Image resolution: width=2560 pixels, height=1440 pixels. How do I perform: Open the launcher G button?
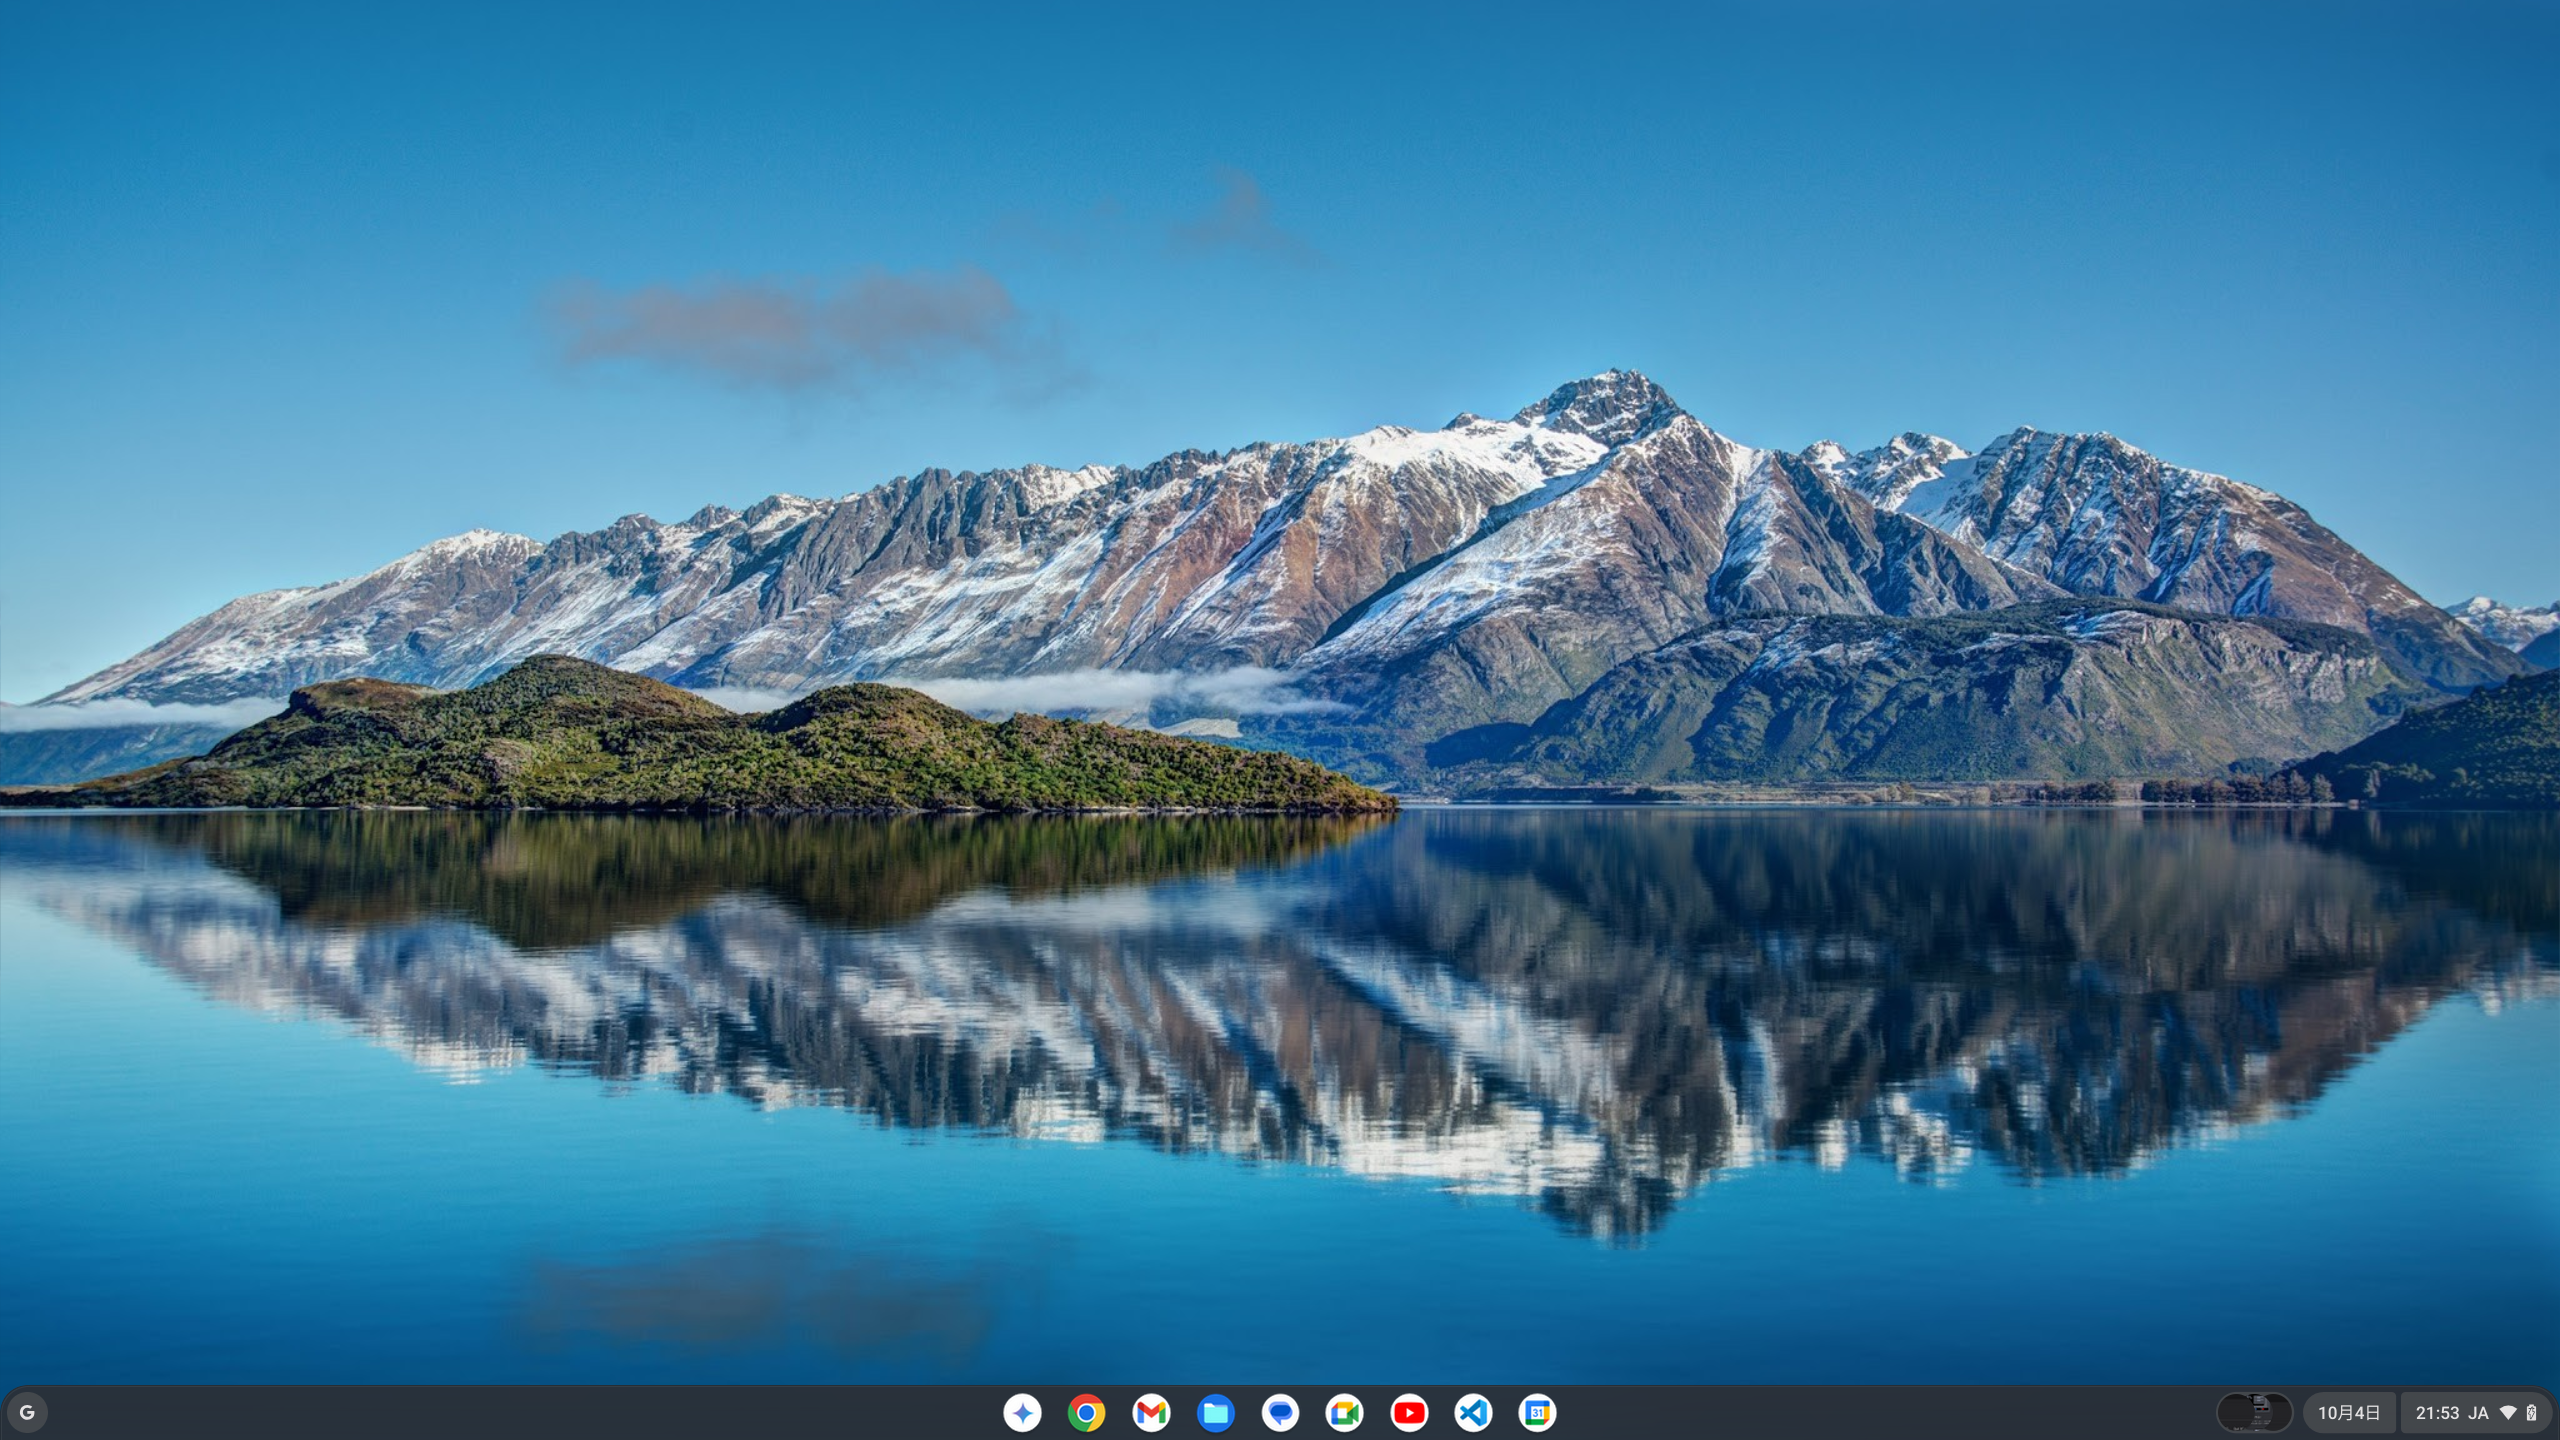tap(27, 1412)
